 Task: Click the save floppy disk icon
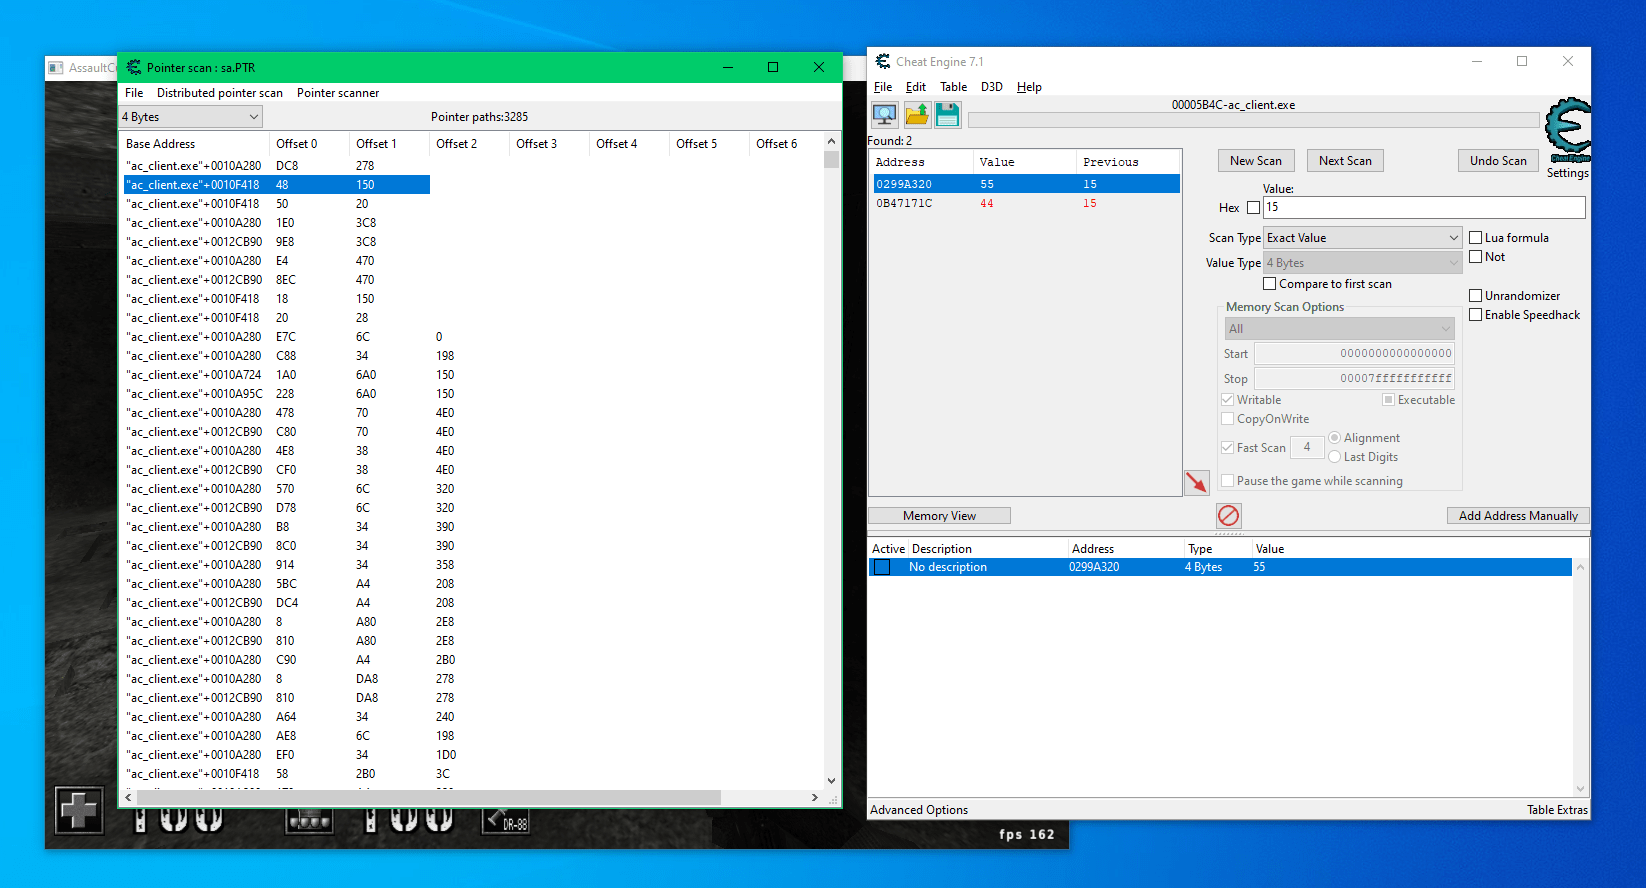pos(947,115)
